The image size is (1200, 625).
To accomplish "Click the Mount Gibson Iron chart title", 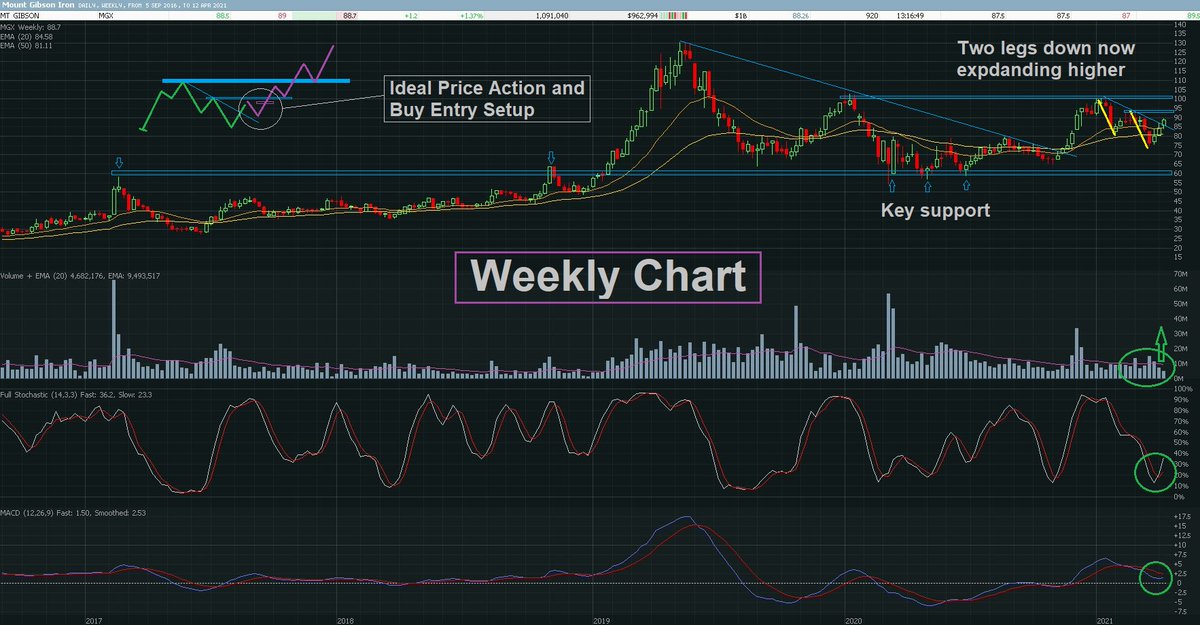I will (x=39, y=6).
